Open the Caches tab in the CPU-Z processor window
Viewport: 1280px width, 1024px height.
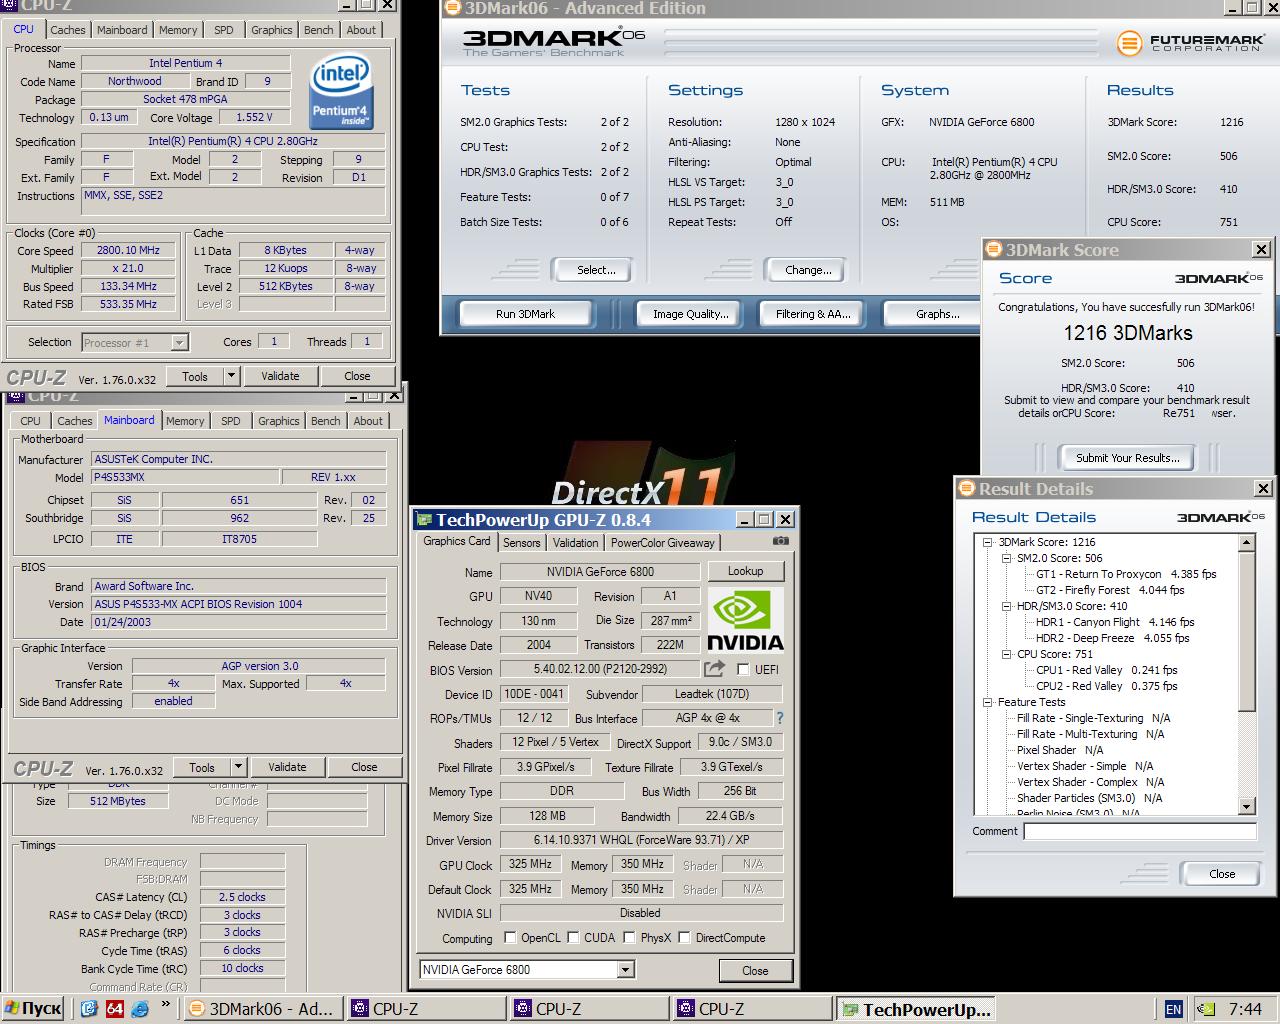[x=68, y=30]
